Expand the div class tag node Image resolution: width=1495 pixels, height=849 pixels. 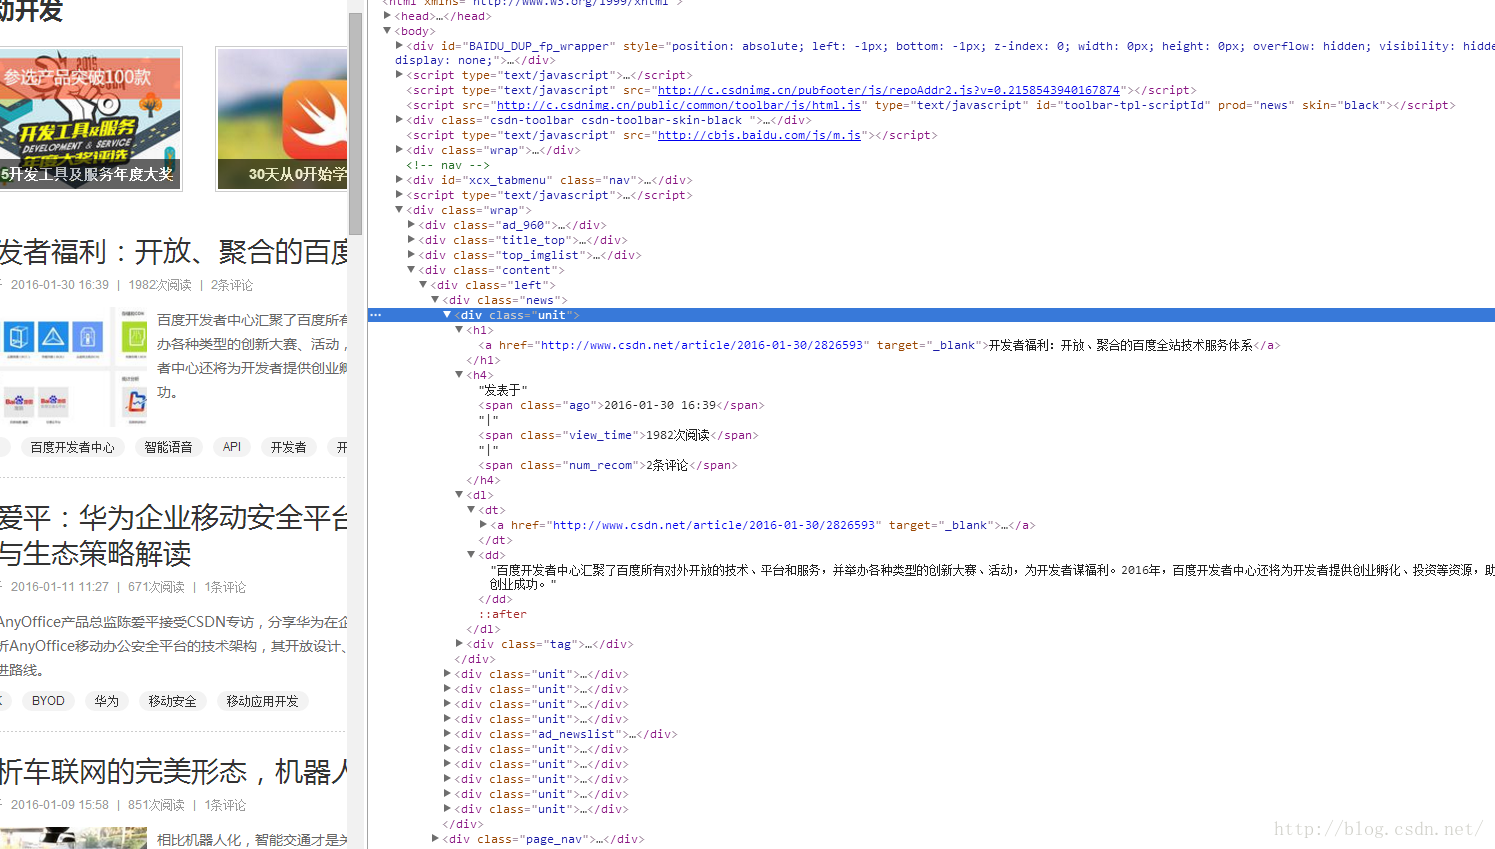tap(460, 644)
